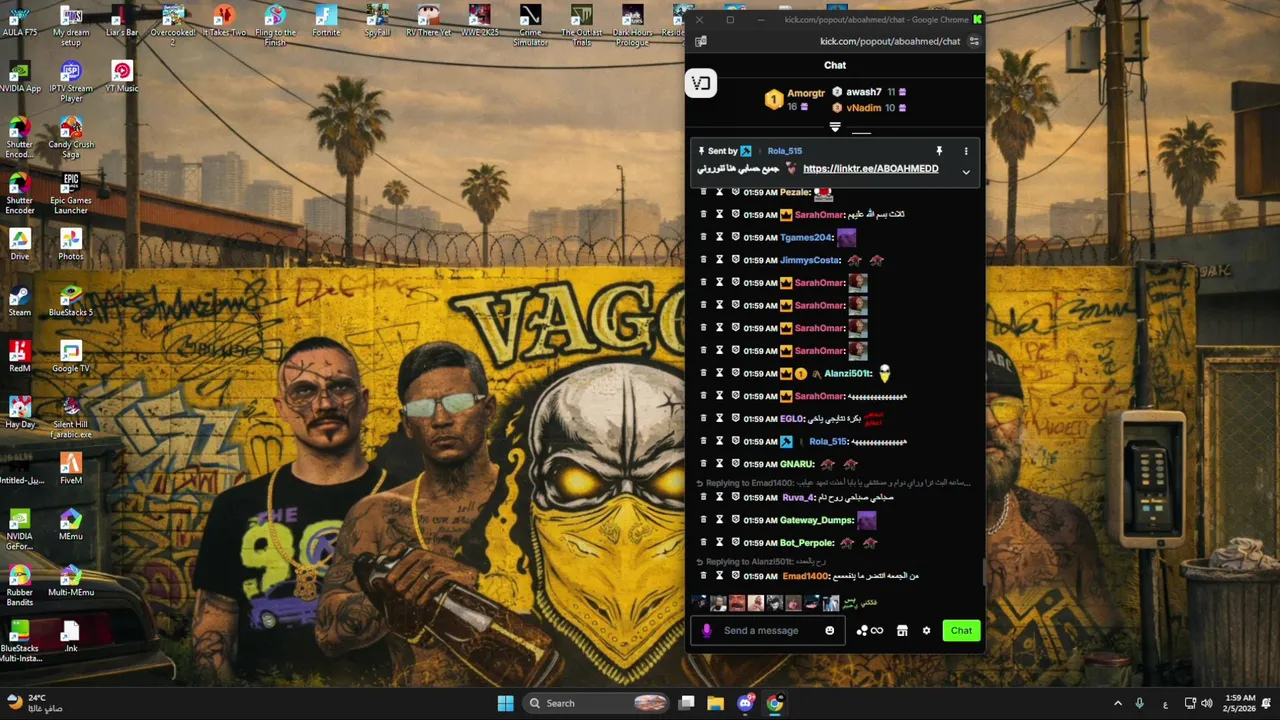Click the username EGLO in the chat
Screen dimensions: 1280x720
[x=791, y=419]
